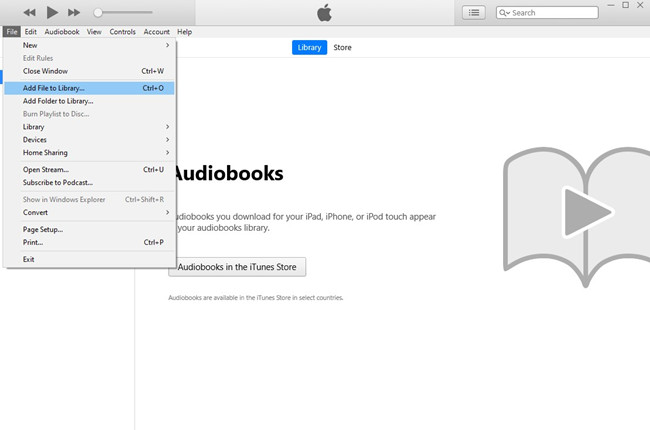Open the View menu
Screen dimensions: 650x430
[94, 32]
